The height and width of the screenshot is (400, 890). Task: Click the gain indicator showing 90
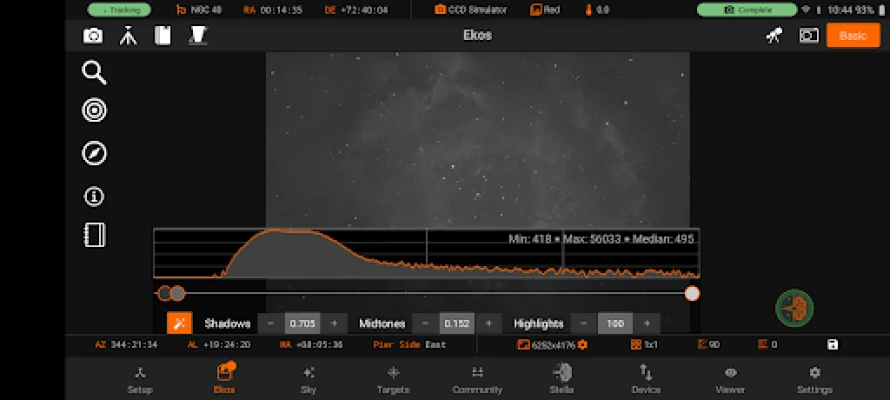(x=708, y=344)
